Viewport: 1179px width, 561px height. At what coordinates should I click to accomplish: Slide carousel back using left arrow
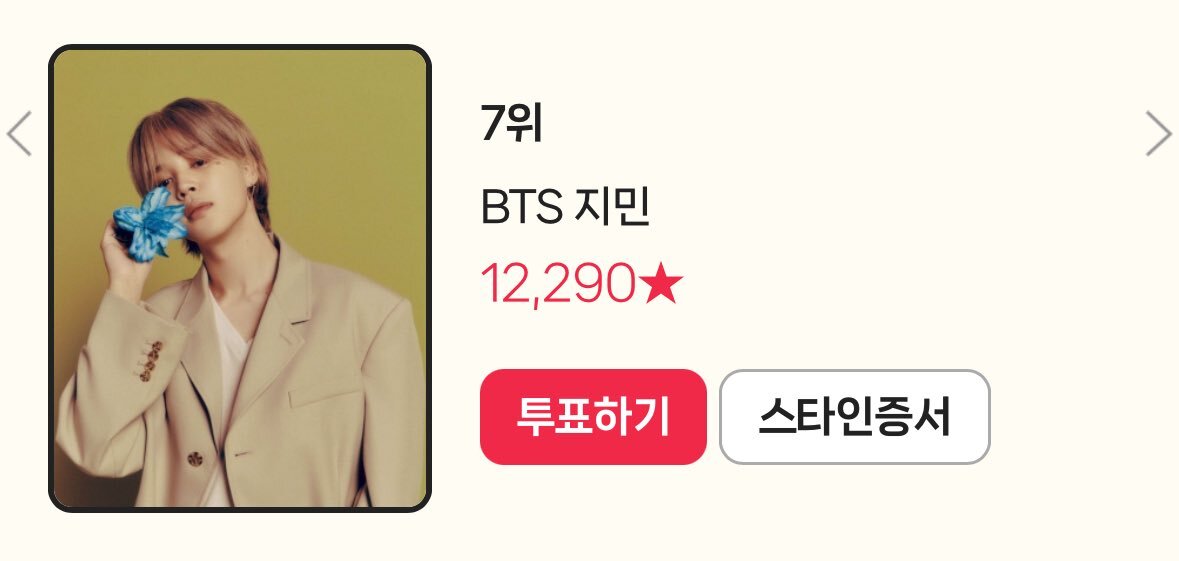click(x=19, y=134)
